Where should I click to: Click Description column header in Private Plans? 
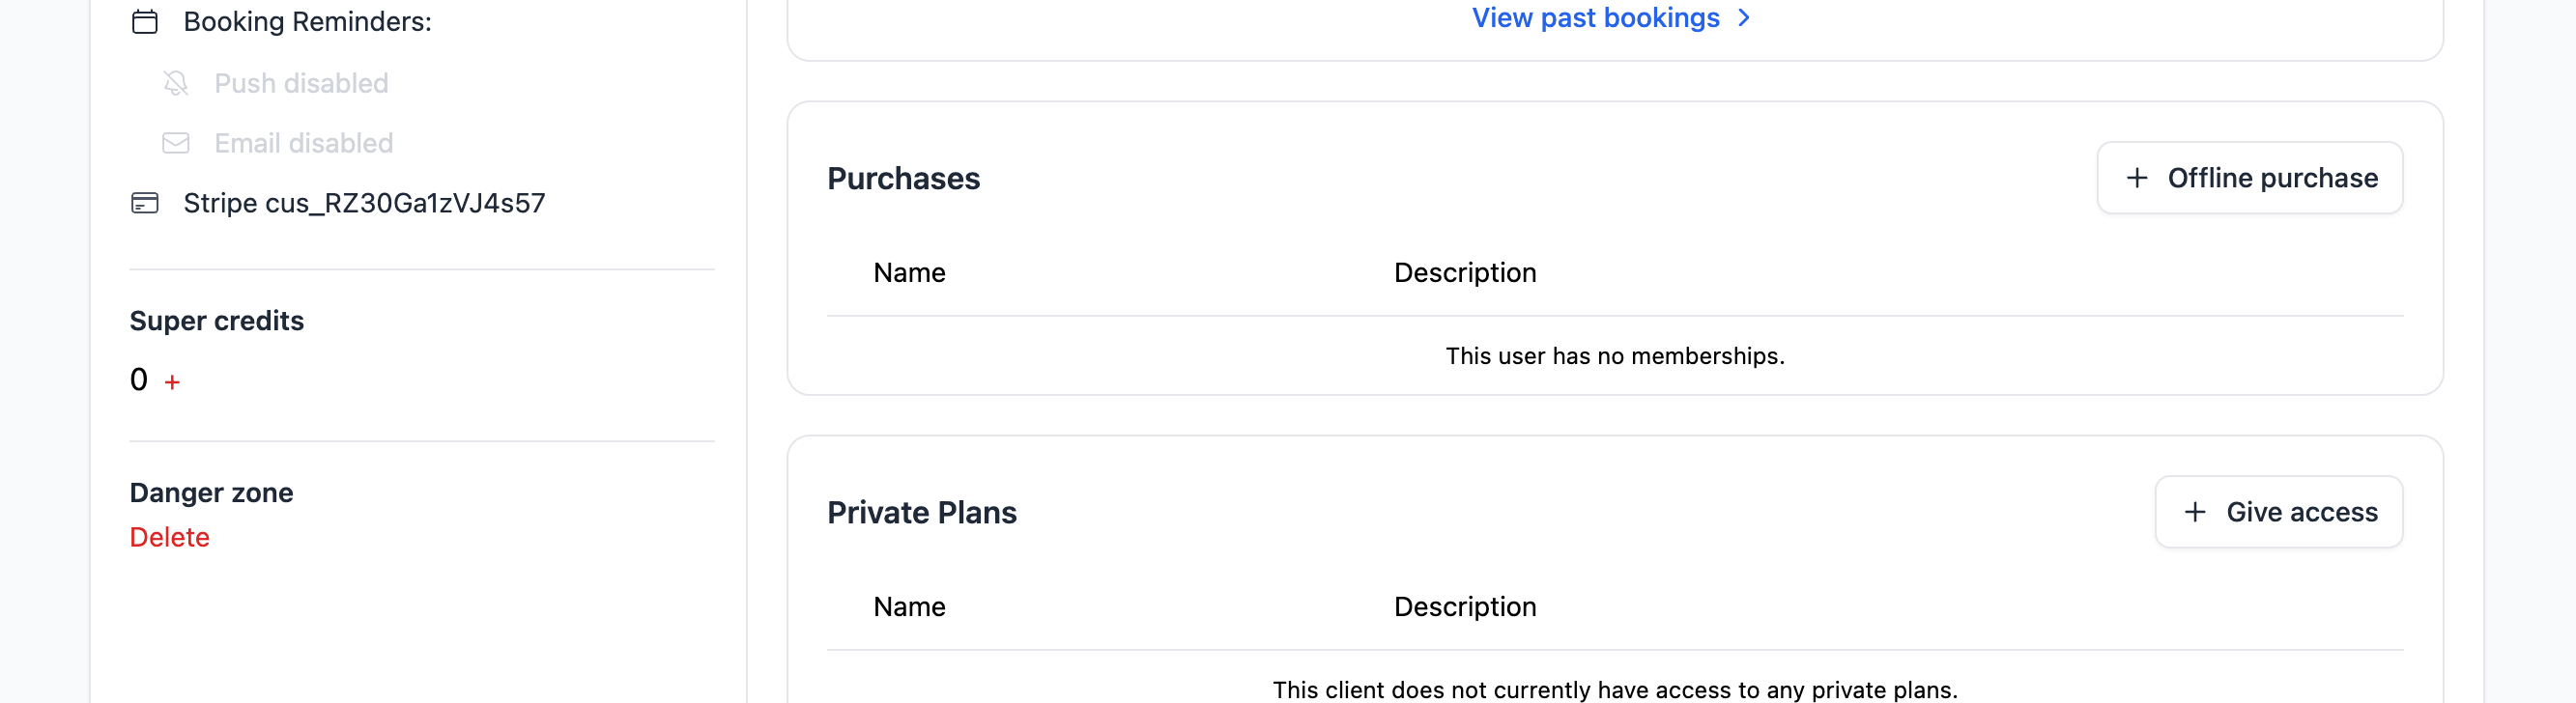point(1465,606)
